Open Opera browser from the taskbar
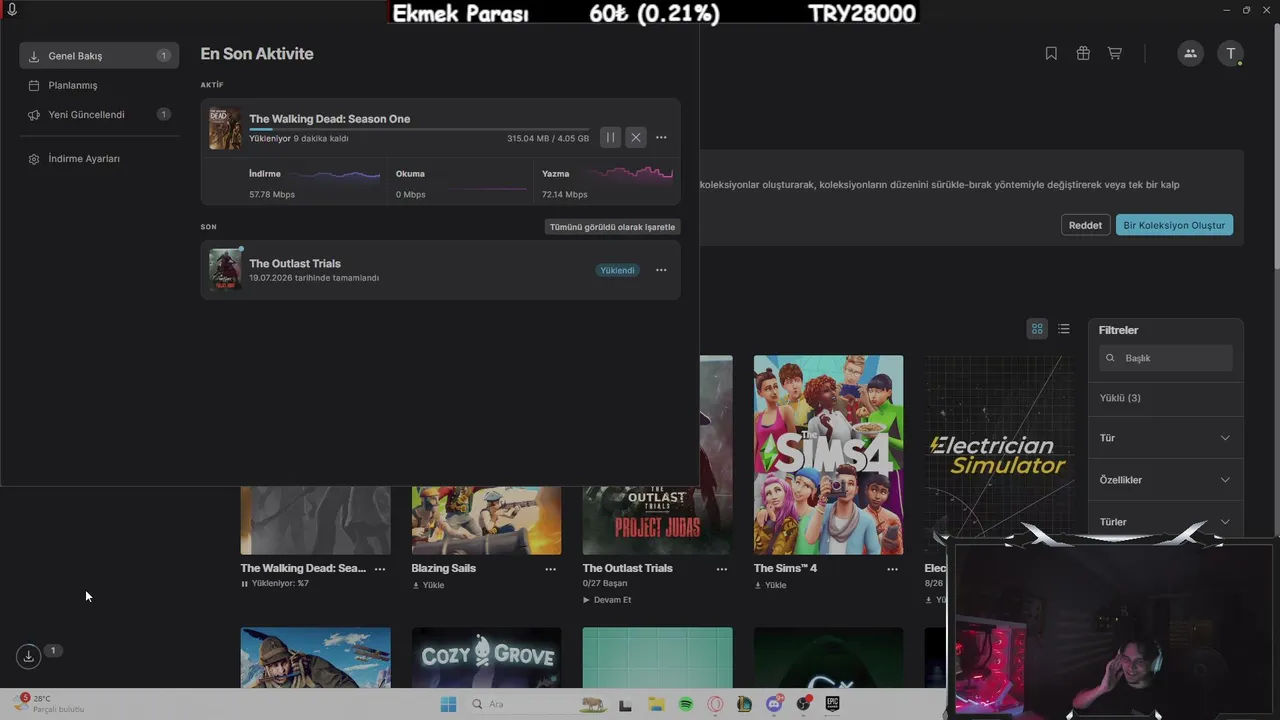The width and height of the screenshot is (1280, 720). [715, 704]
